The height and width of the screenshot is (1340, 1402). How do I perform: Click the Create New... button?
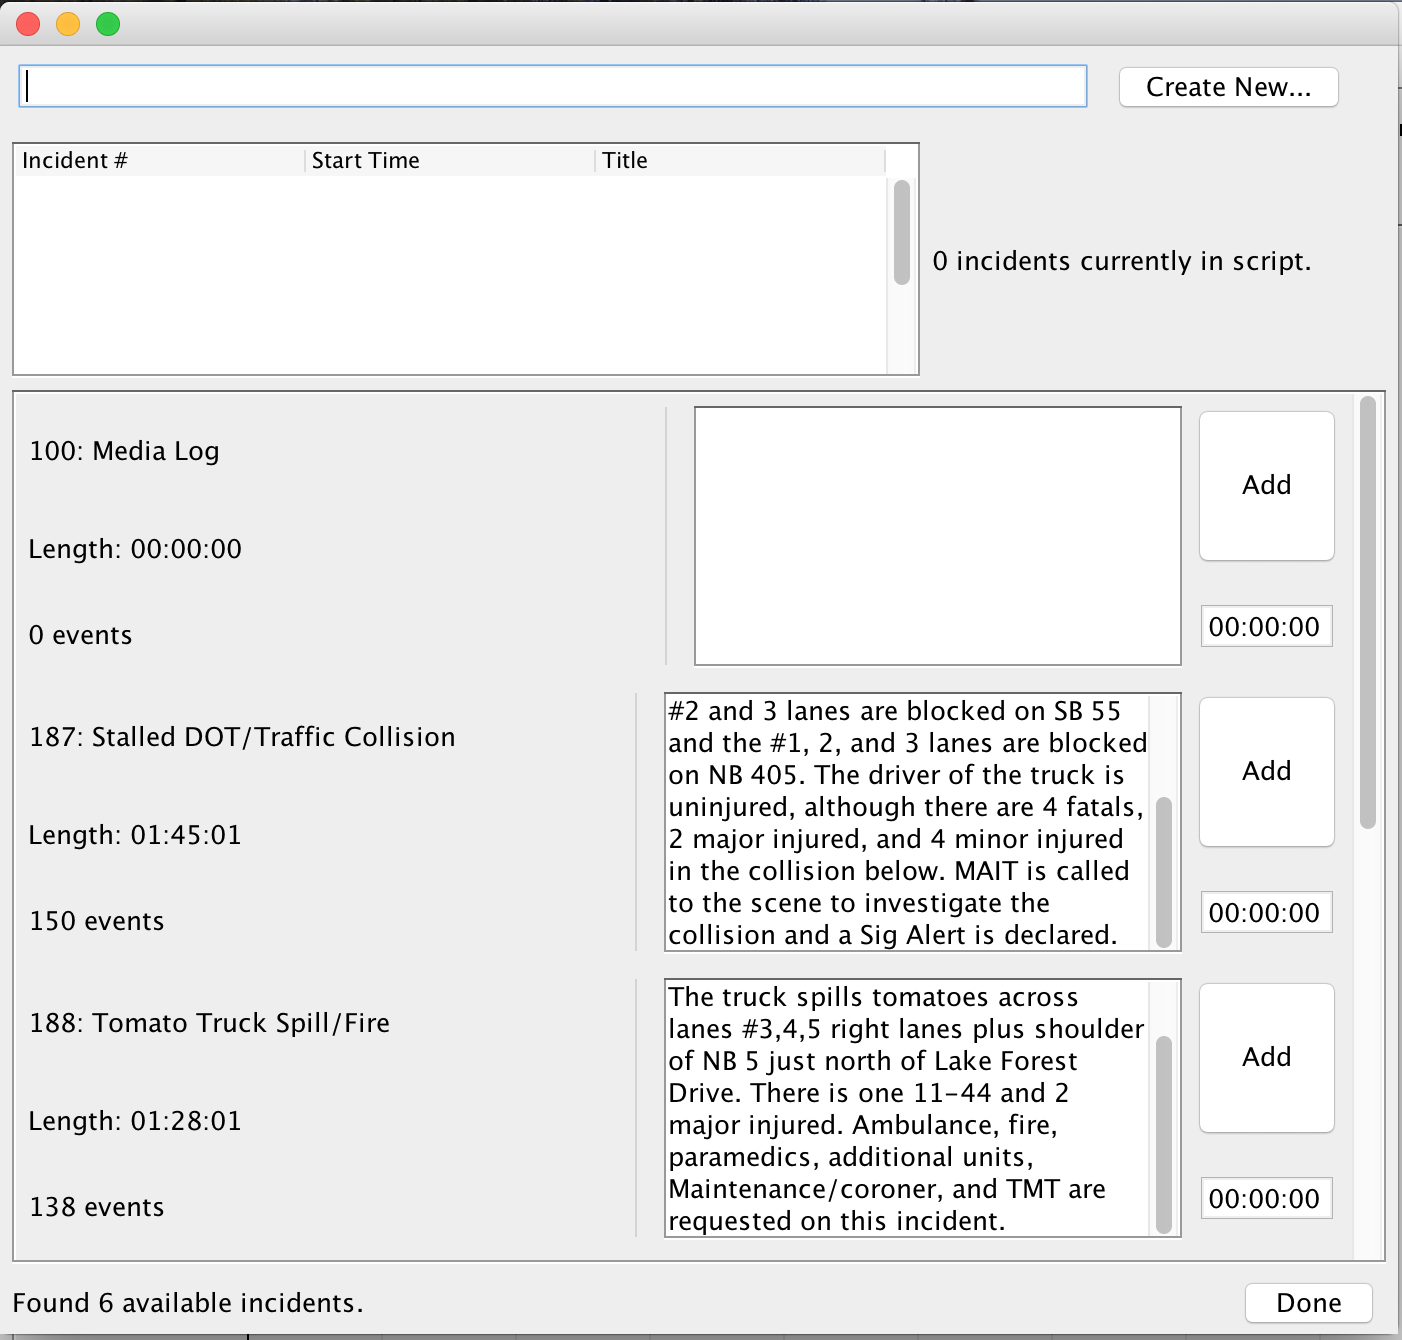coord(1228,87)
